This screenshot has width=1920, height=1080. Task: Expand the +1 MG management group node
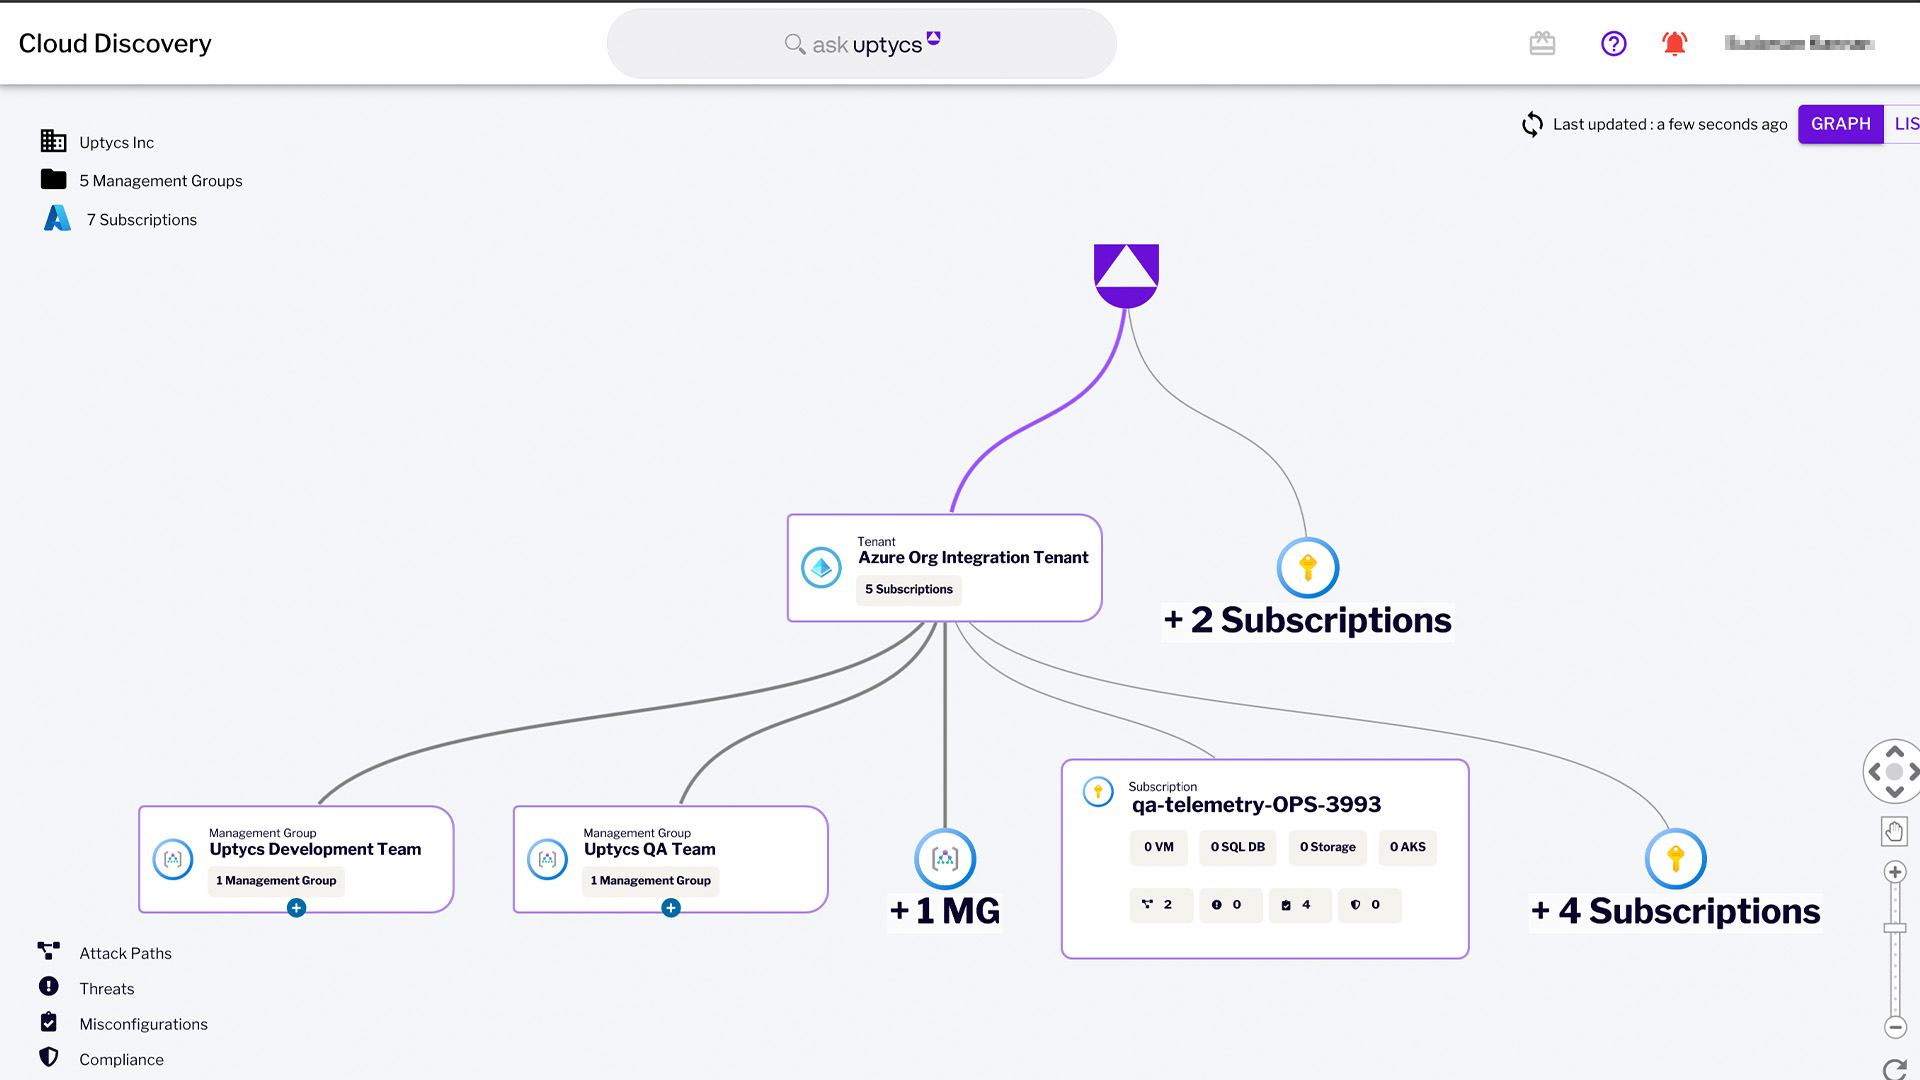point(943,858)
